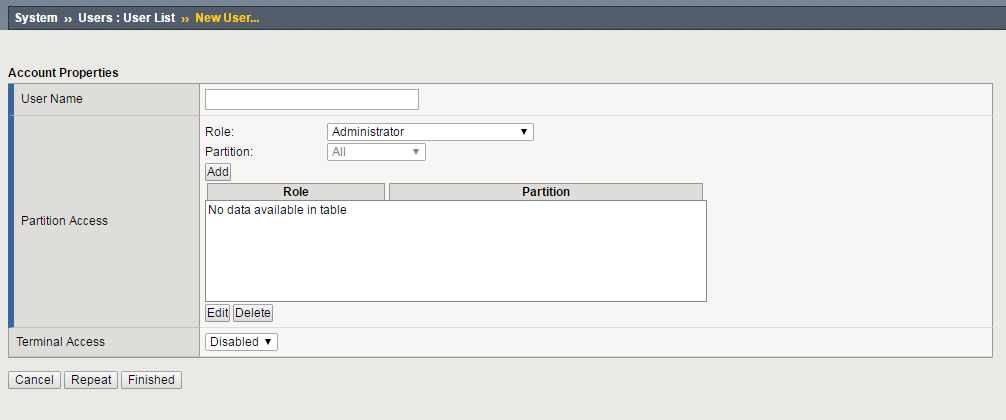
Task: Click the empty partition access table area
Action: coord(455,260)
